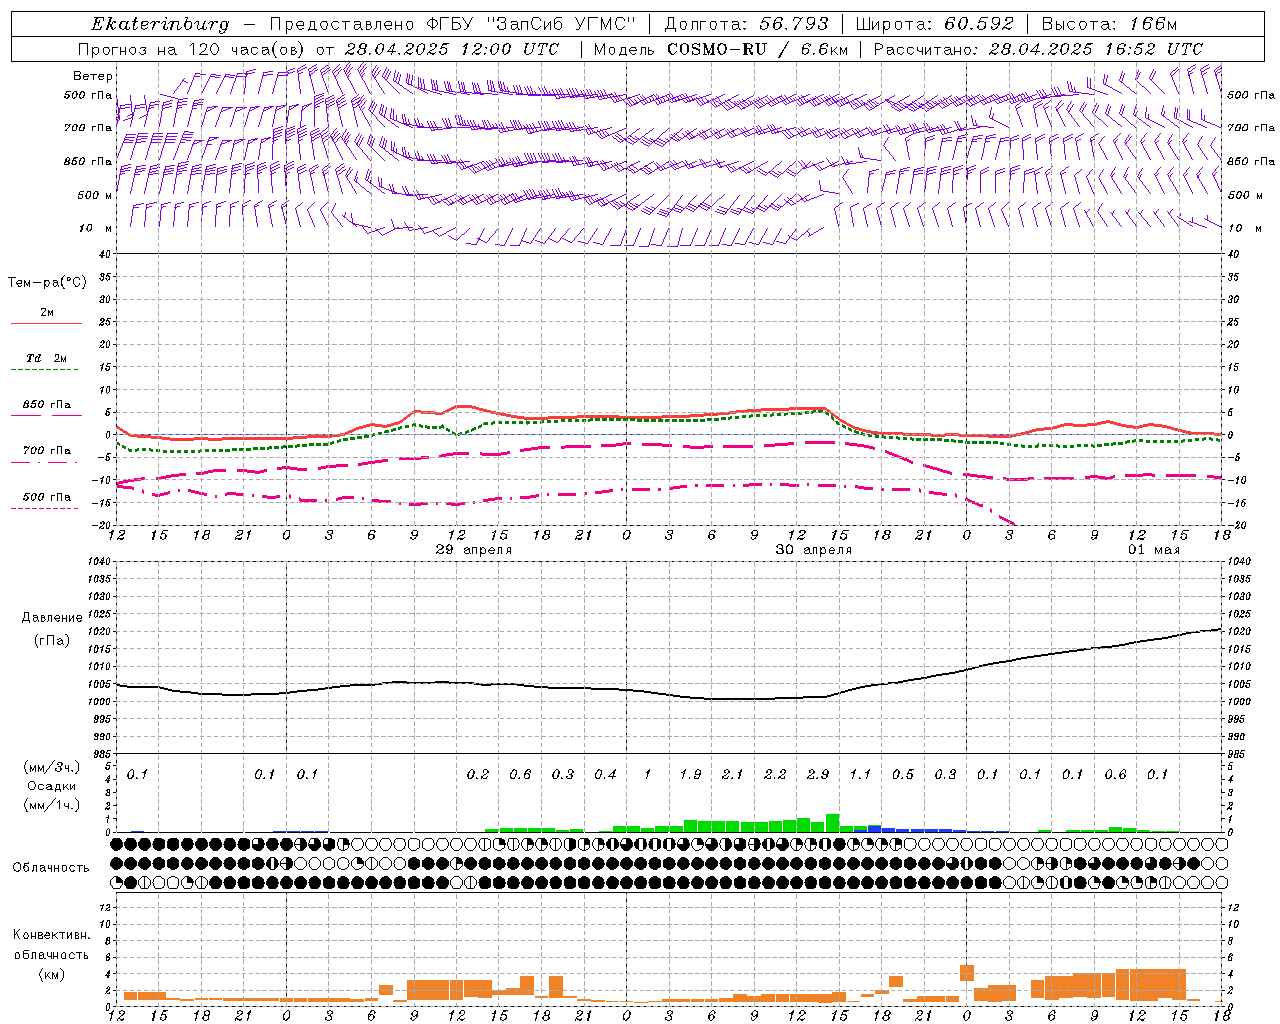Click the 'Ветер' wind panel label
The image size is (1280, 1024).
(93, 76)
